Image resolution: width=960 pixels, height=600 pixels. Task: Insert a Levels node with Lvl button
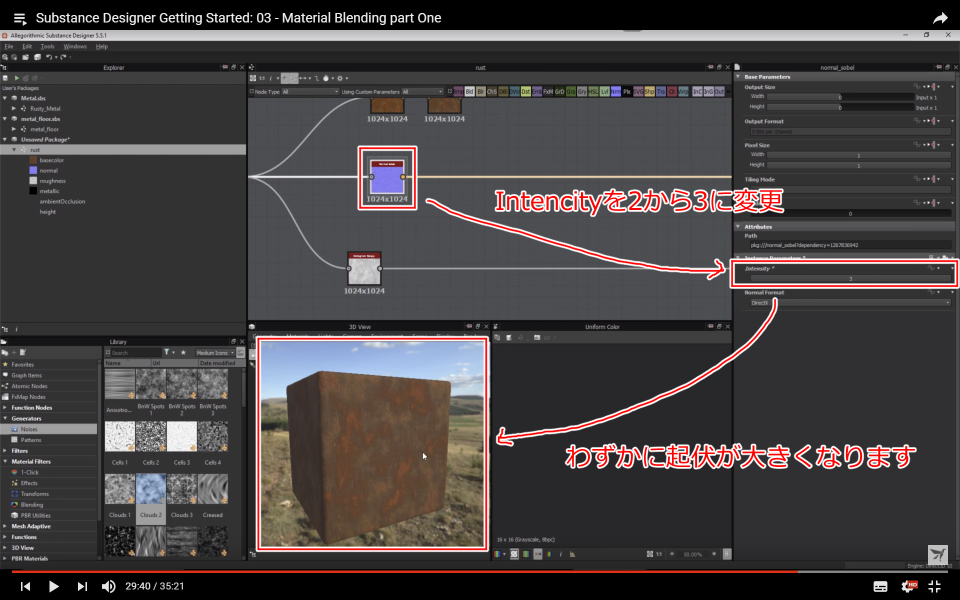click(x=605, y=91)
